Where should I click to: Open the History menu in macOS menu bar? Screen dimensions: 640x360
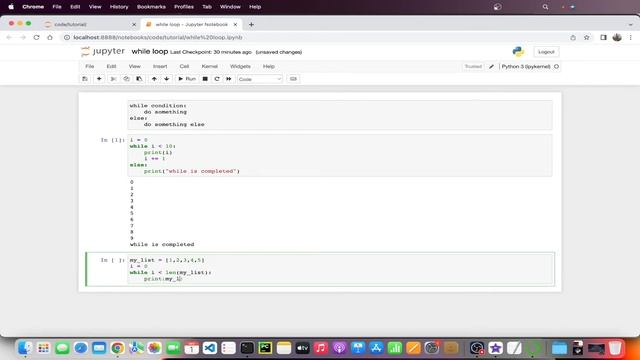[119, 7]
